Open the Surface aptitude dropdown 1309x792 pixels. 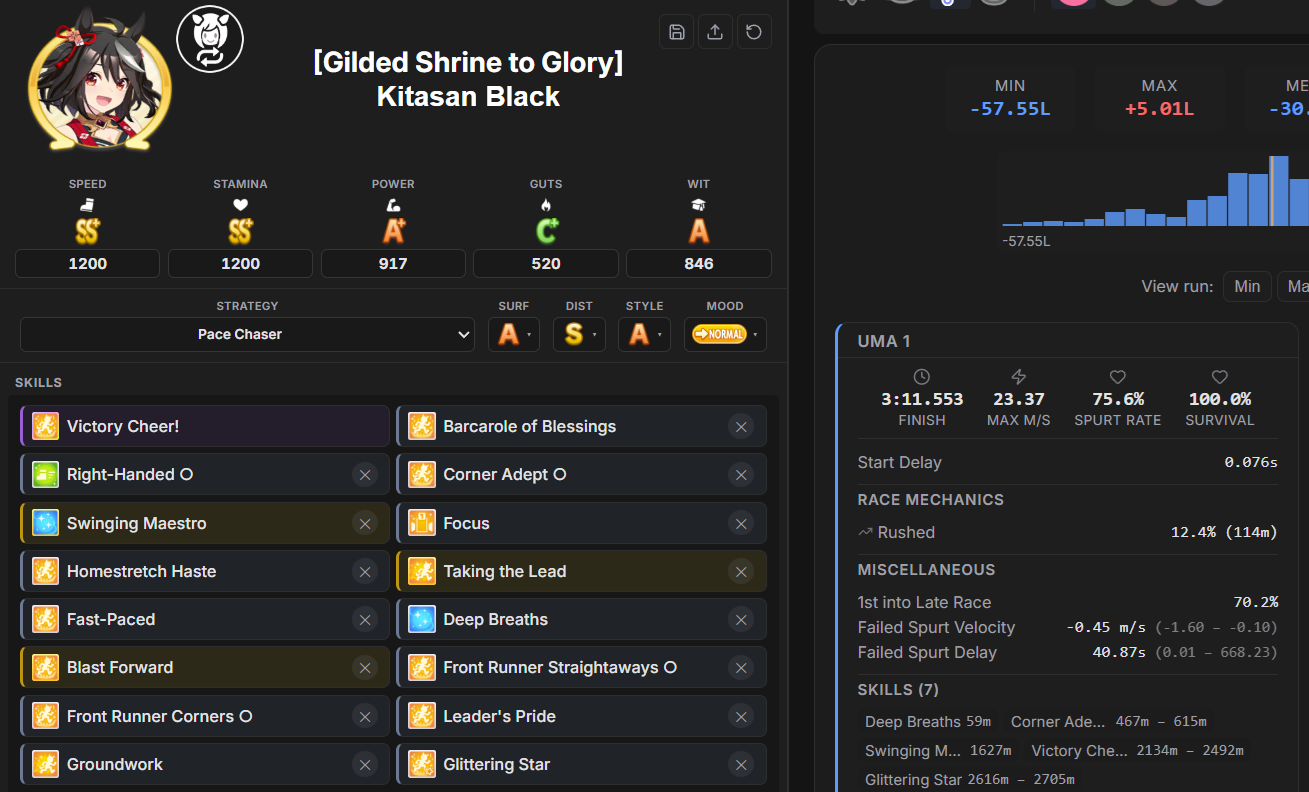[x=514, y=335]
